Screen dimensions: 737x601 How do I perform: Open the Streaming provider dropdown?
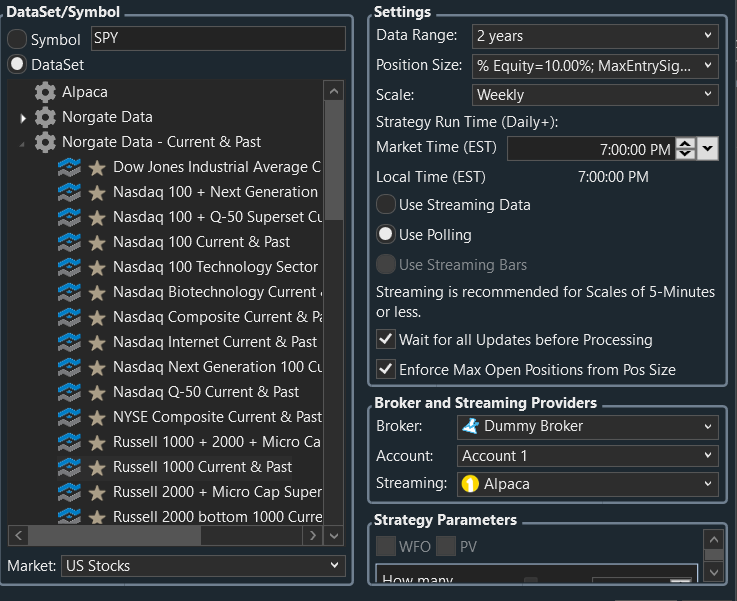(588, 484)
